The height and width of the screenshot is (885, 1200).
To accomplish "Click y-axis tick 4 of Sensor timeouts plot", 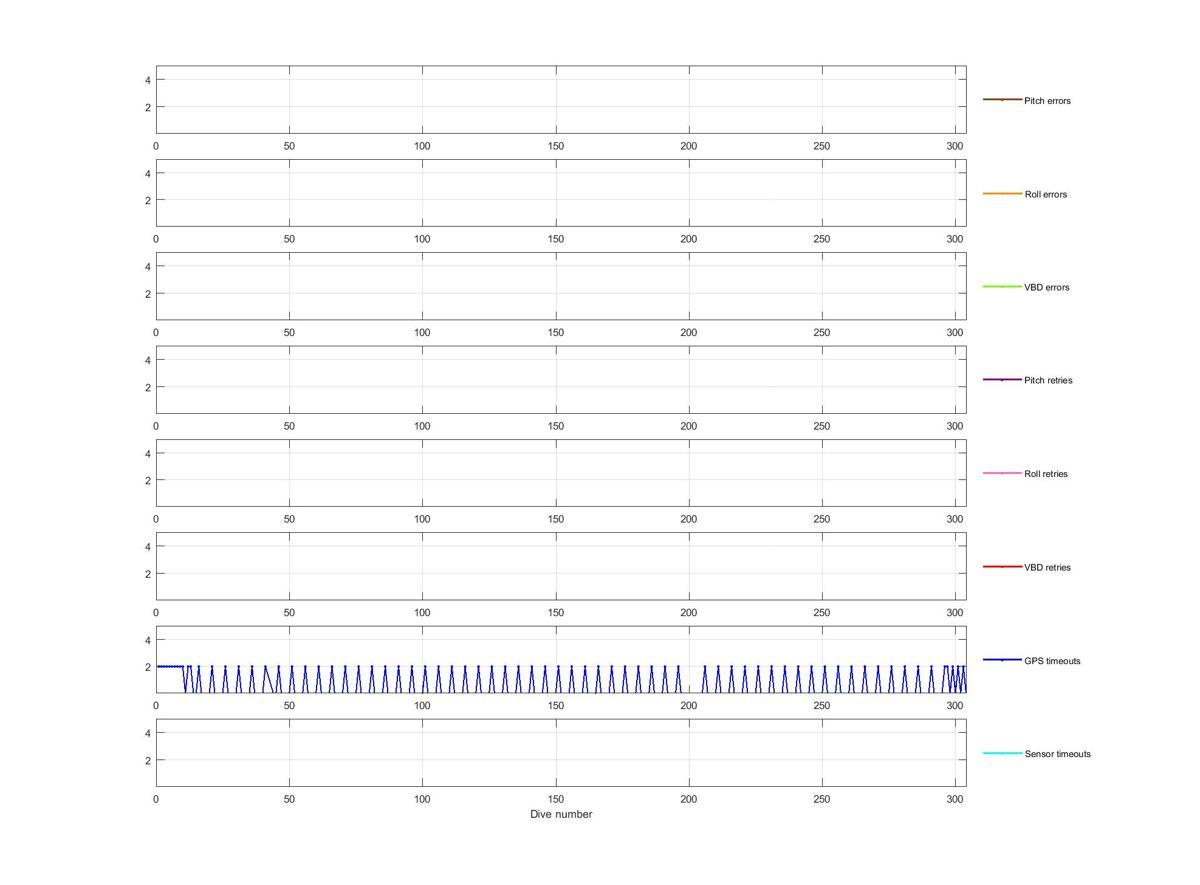I will tap(147, 733).
